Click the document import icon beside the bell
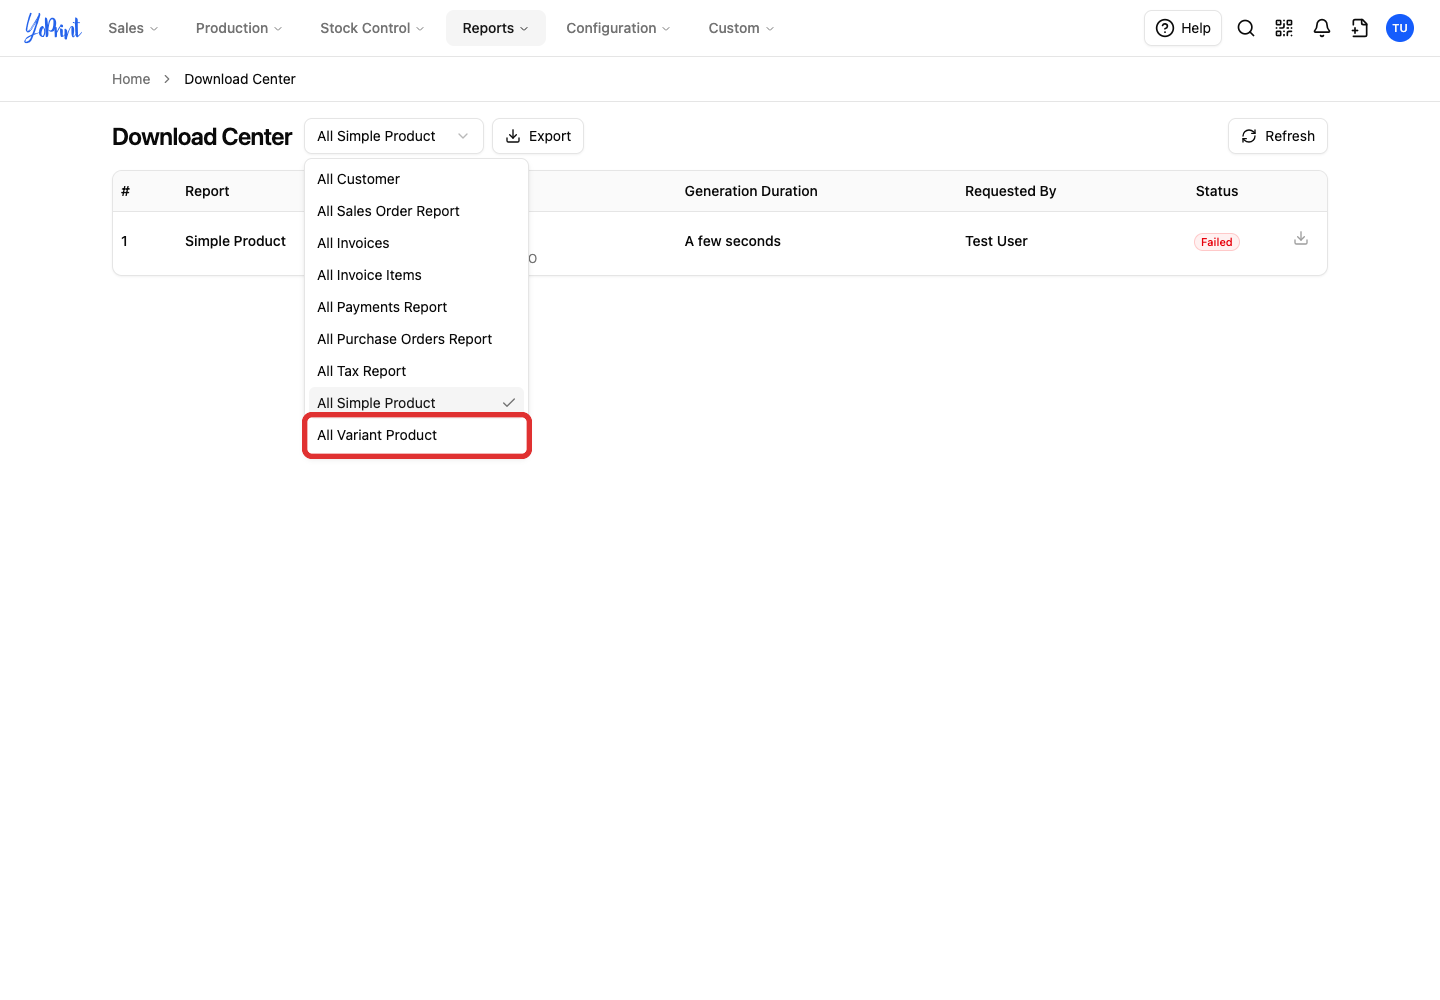Viewport: 1440px width, 1000px height. click(x=1360, y=28)
